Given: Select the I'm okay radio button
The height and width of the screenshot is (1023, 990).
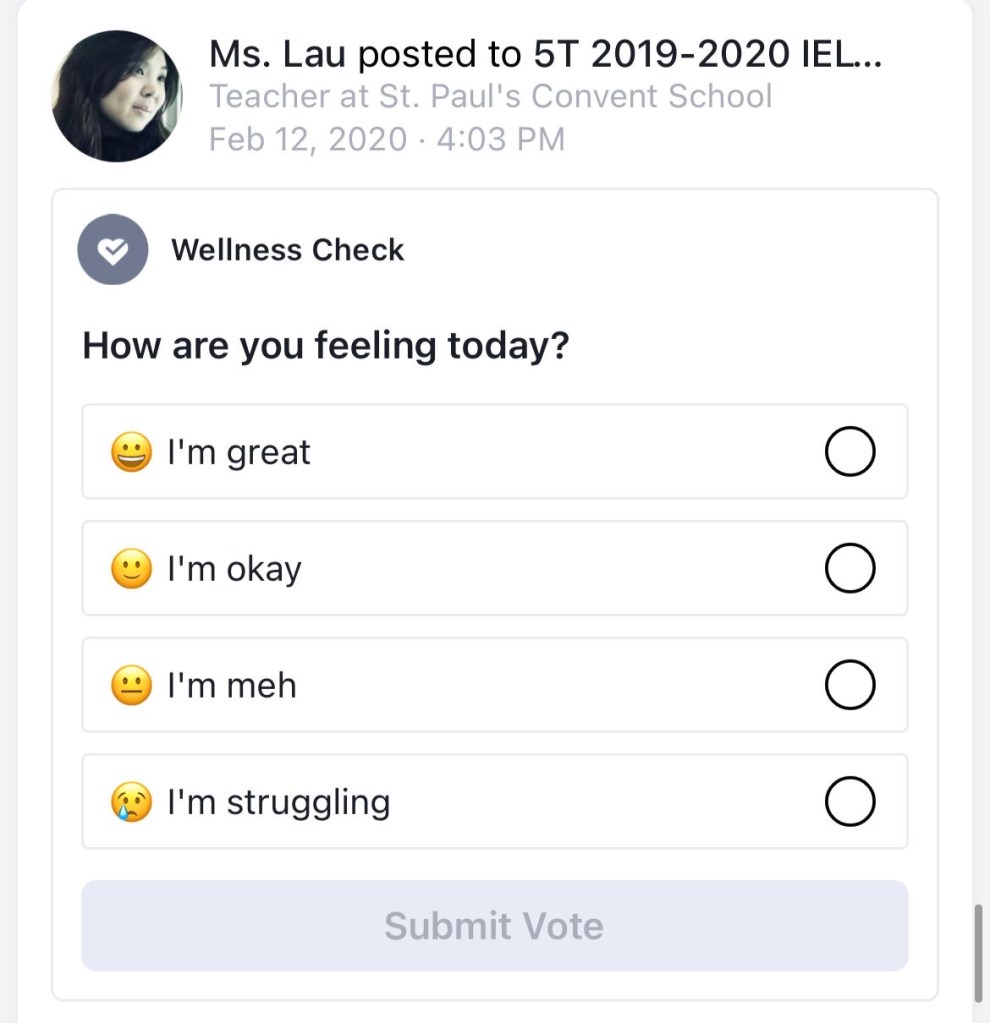Looking at the screenshot, I should tap(850, 569).
